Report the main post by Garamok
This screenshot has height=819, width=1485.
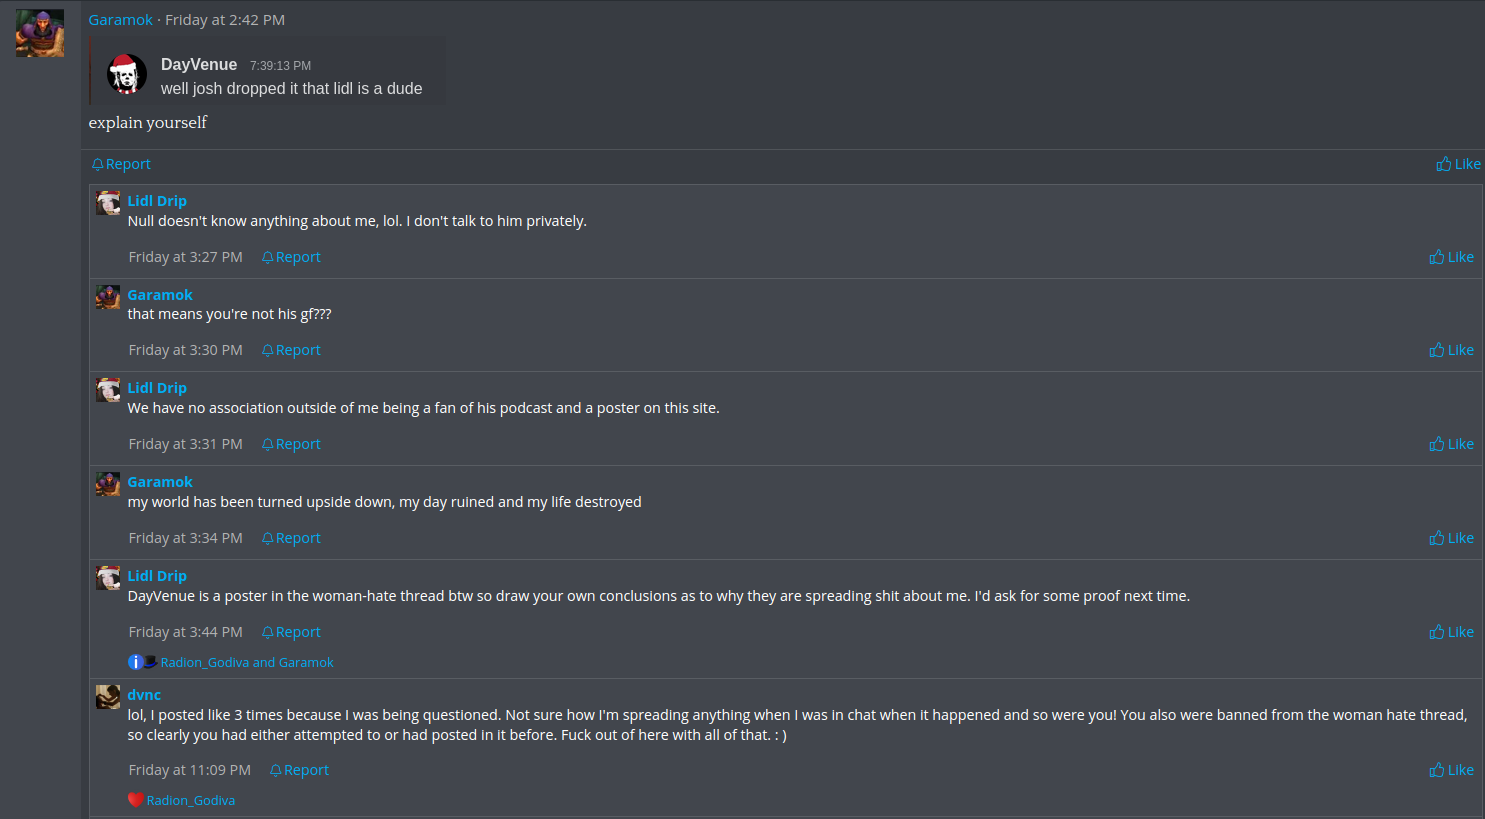coord(121,164)
